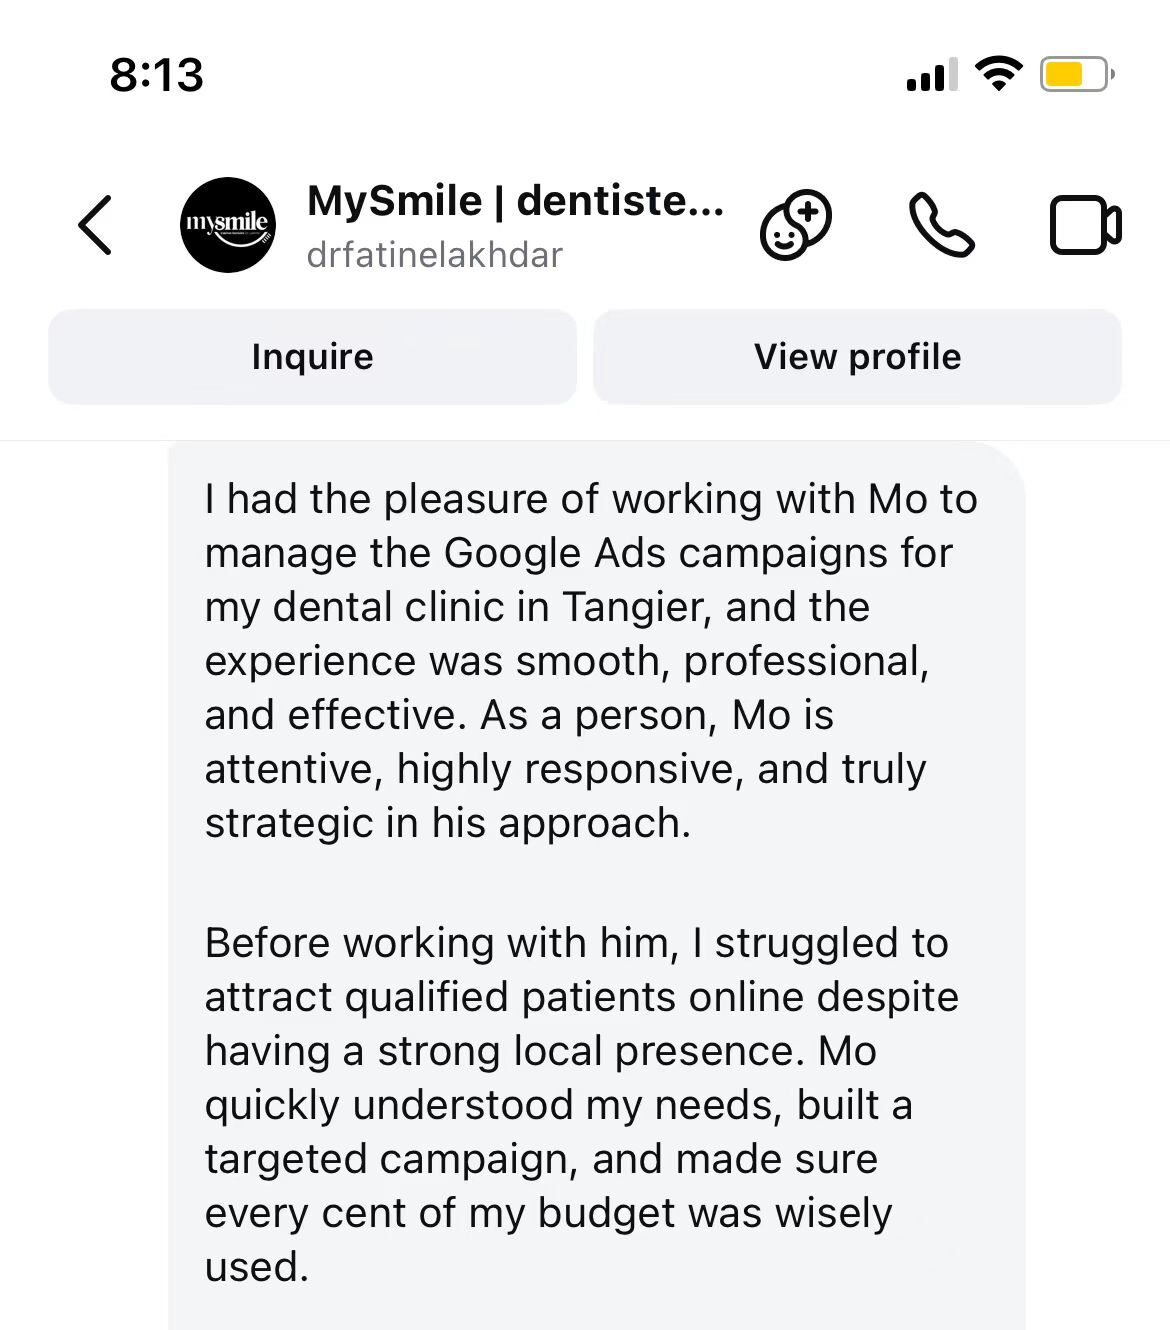
Task: Tap the line "strategic in his approach."
Action: coord(448,823)
